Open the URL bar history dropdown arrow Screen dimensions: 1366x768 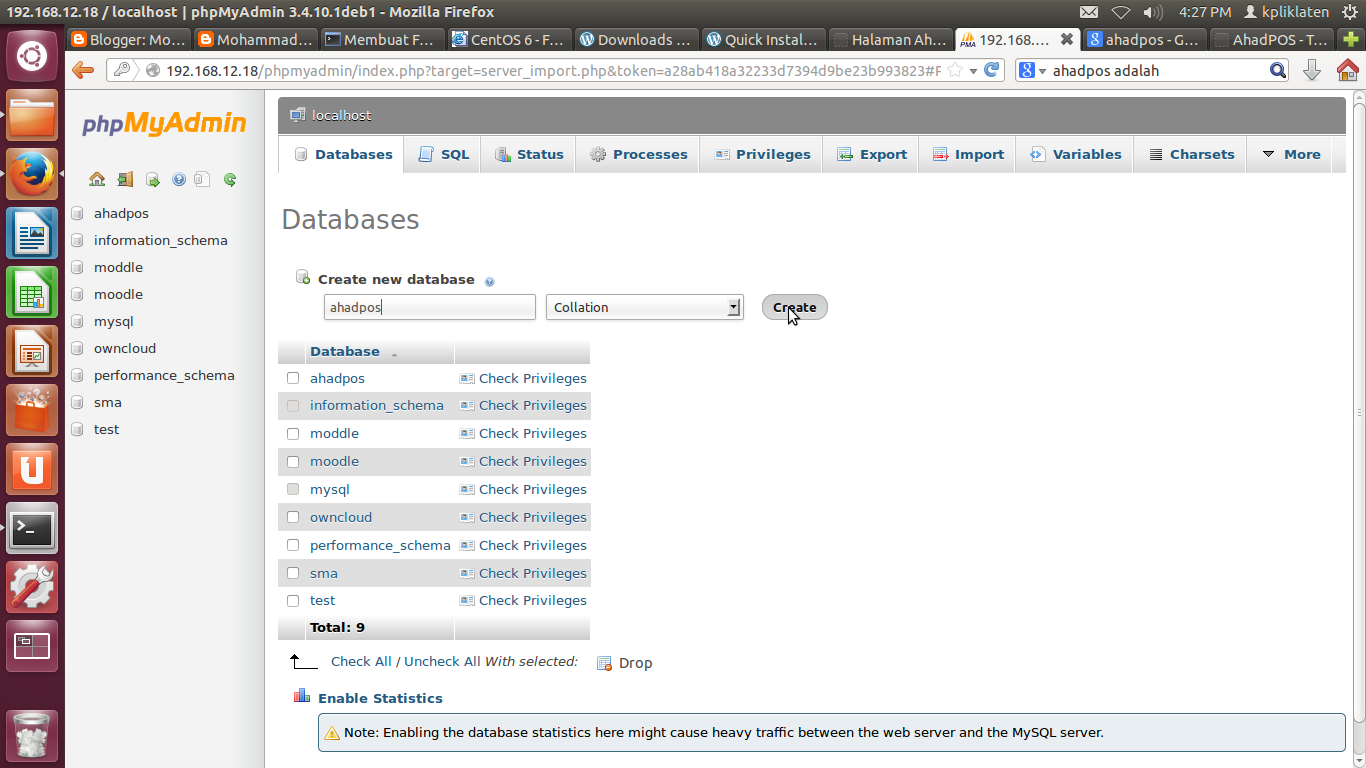[x=974, y=71]
